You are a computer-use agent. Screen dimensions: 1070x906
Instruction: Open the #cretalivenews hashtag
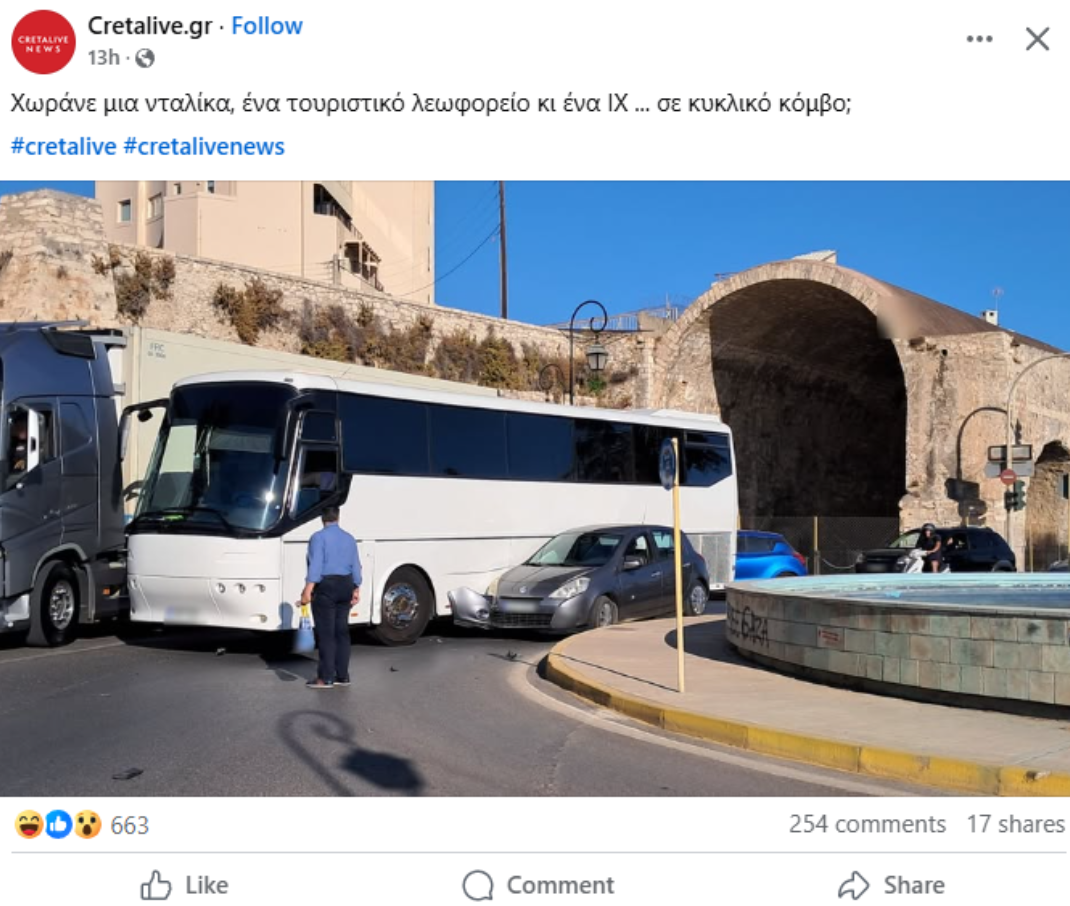click(x=204, y=147)
